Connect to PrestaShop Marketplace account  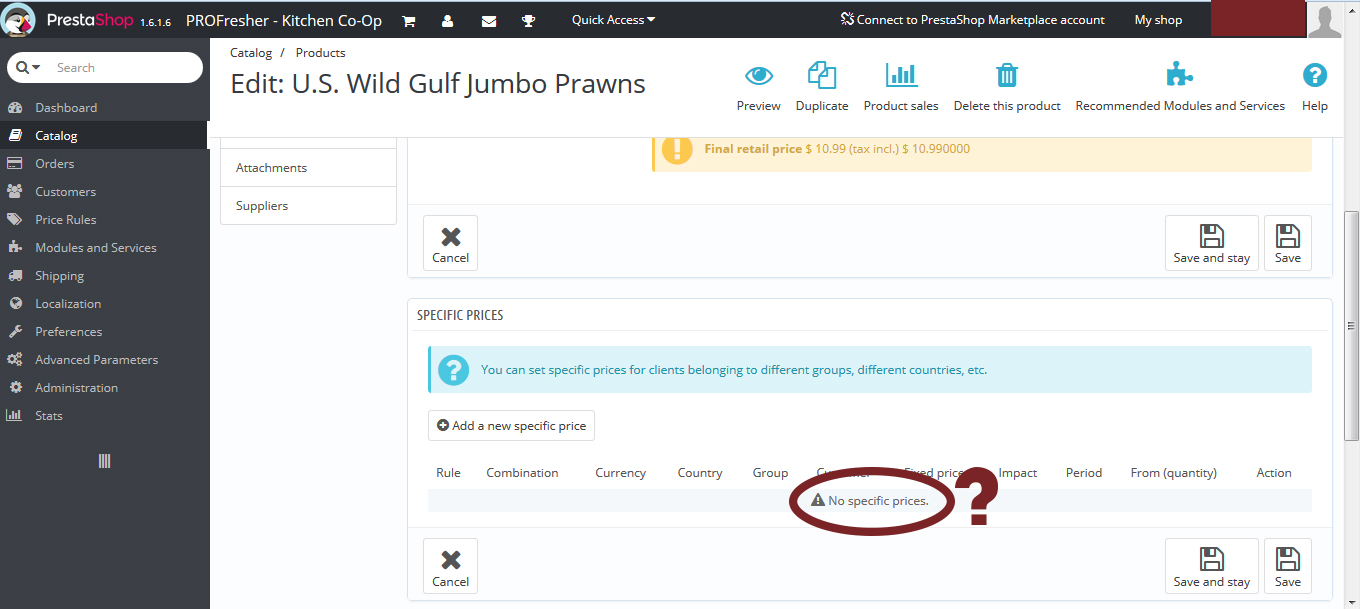pos(972,20)
